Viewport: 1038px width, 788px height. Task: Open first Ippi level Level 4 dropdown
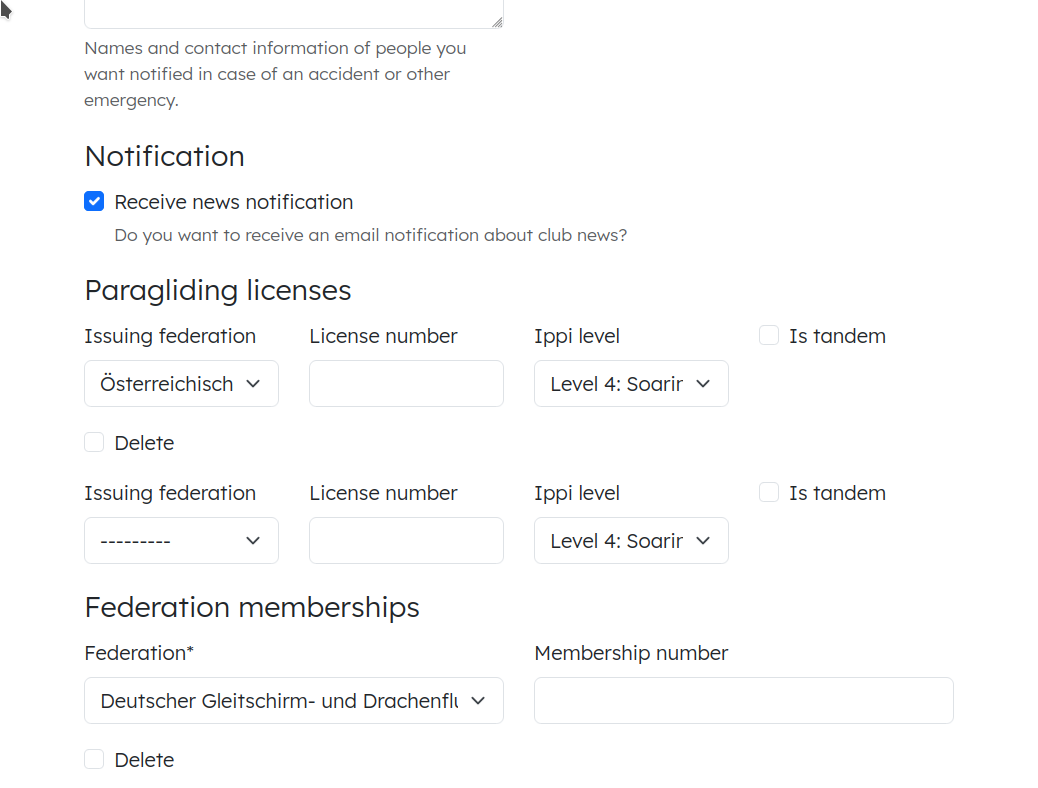632,383
